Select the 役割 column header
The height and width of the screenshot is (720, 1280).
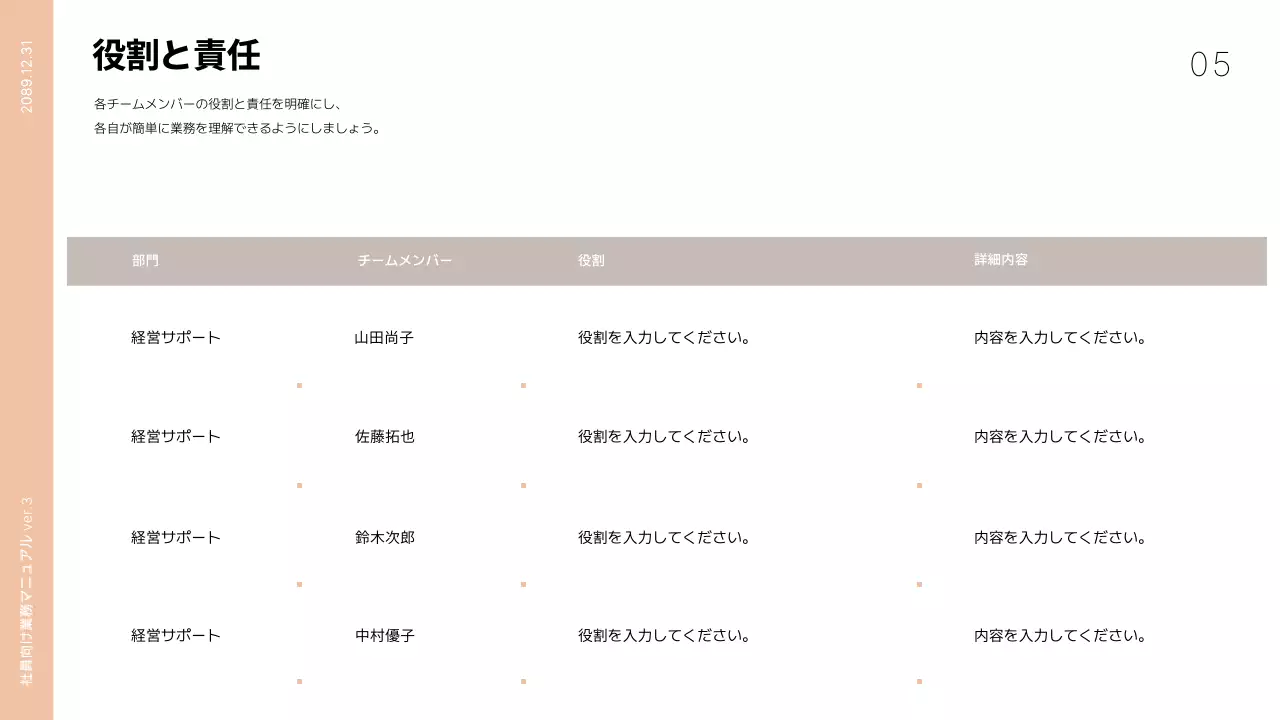tap(591, 261)
